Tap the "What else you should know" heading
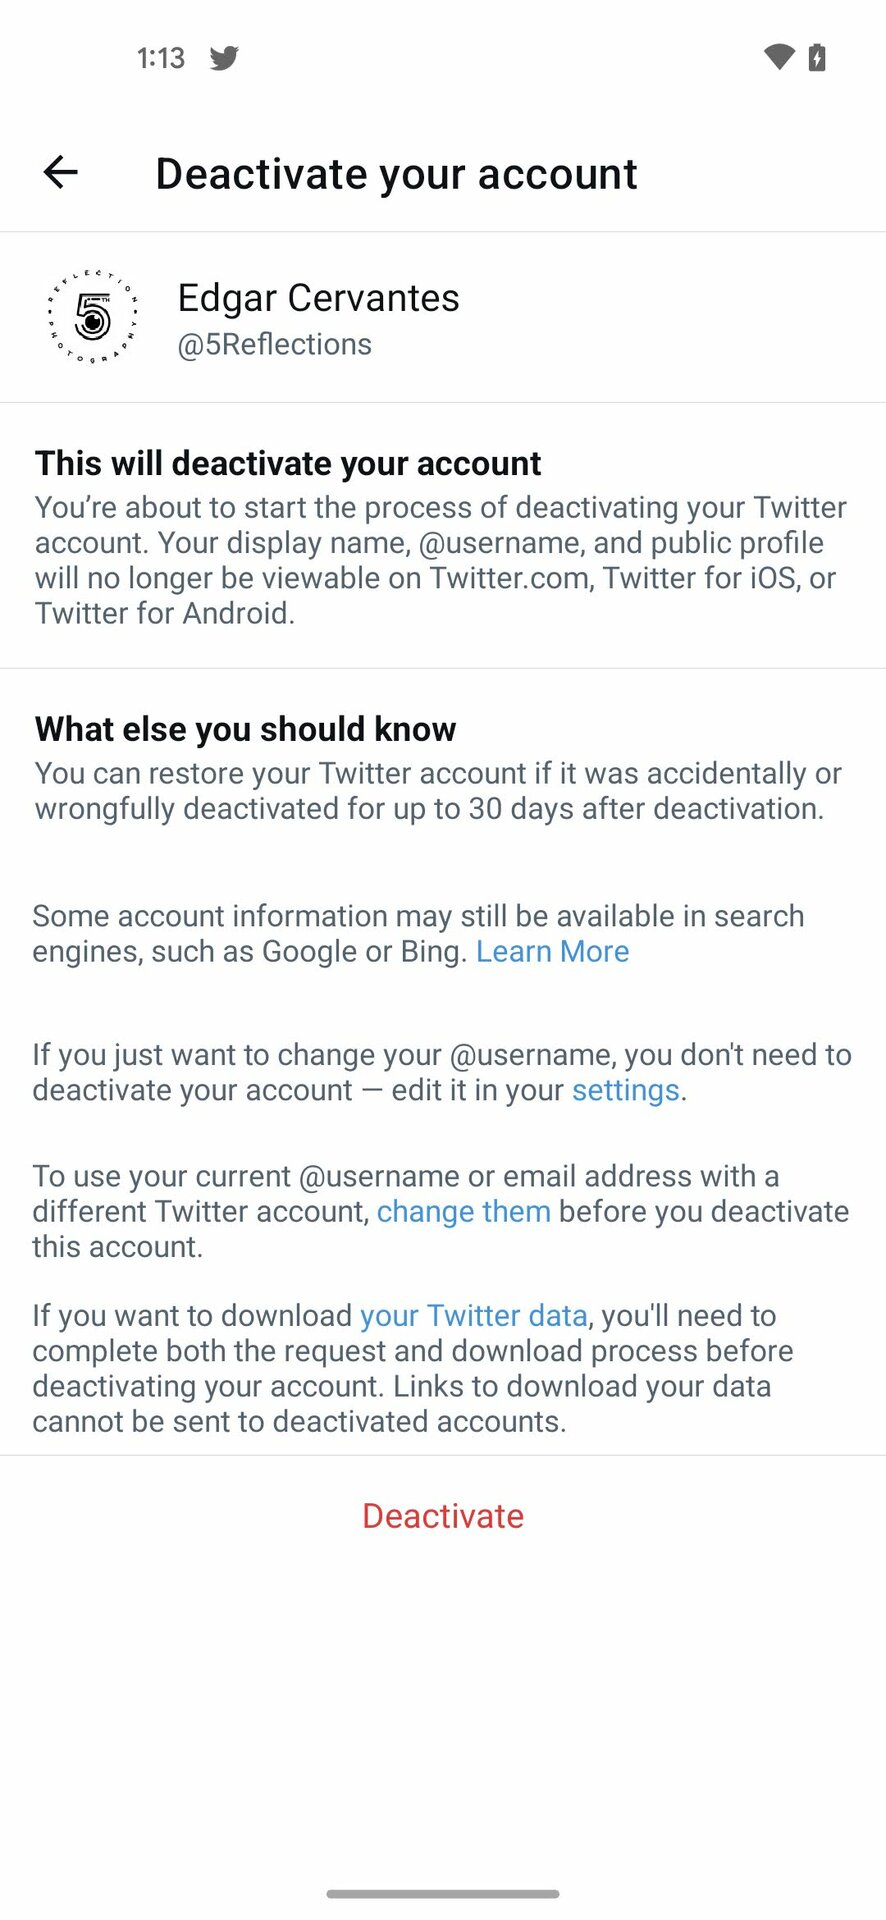Image resolution: width=886 pixels, height=1920 pixels. coord(245,729)
